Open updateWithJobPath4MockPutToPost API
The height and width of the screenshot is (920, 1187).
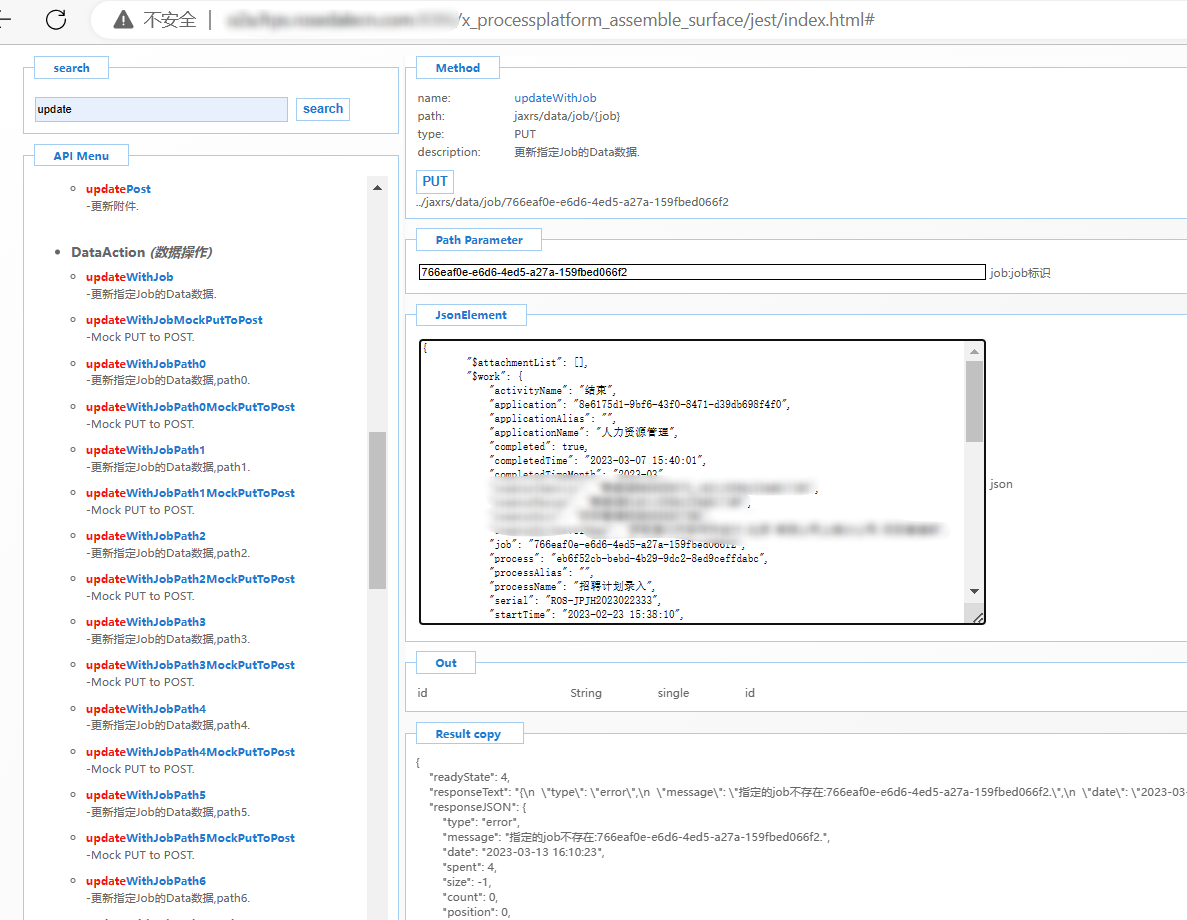pyautogui.click(x=190, y=752)
